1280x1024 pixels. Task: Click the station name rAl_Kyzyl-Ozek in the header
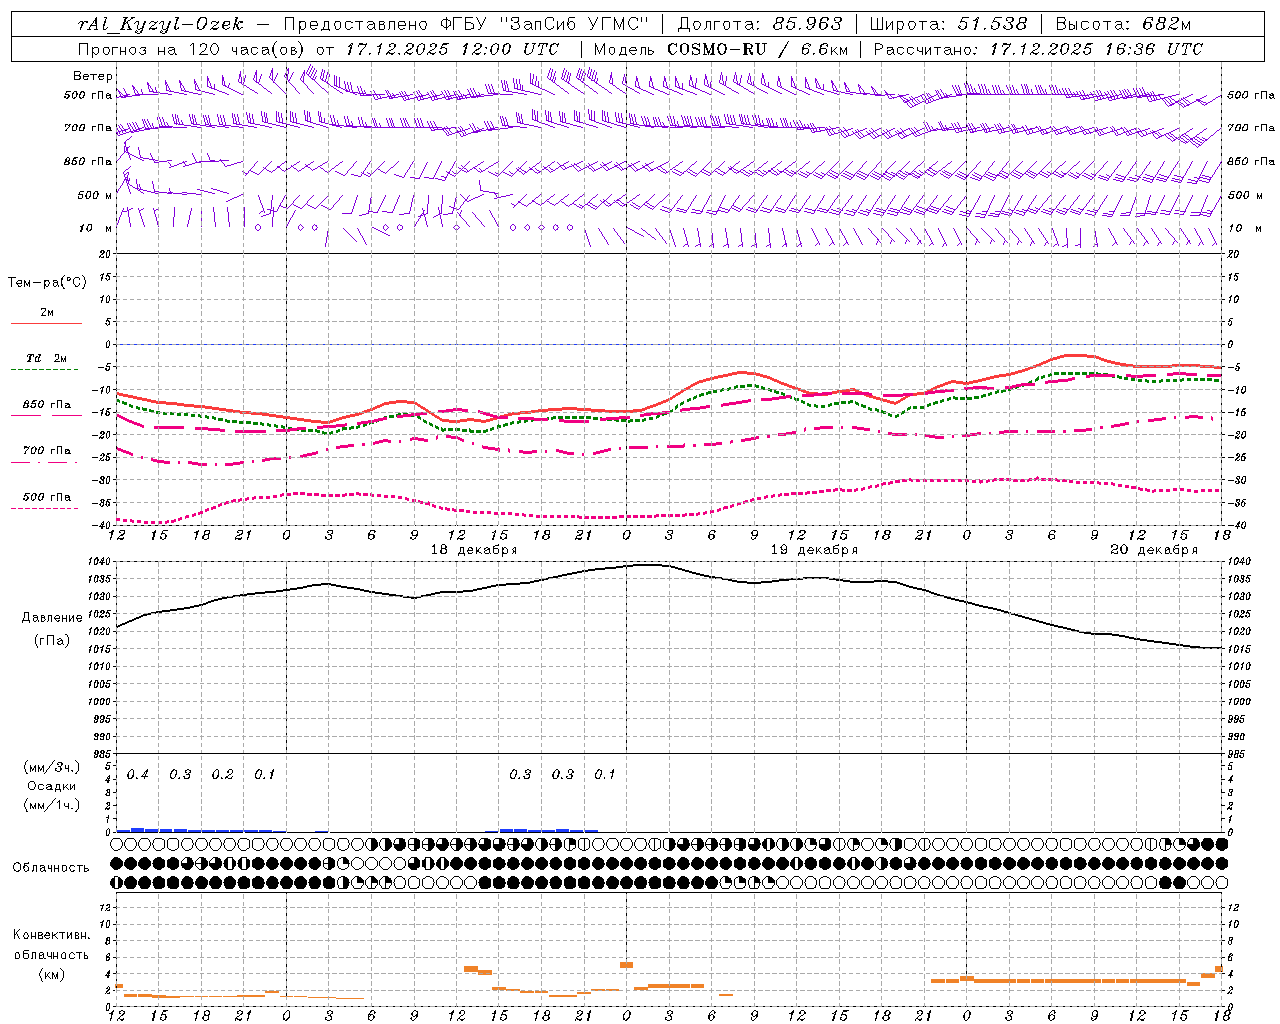pos(160,24)
